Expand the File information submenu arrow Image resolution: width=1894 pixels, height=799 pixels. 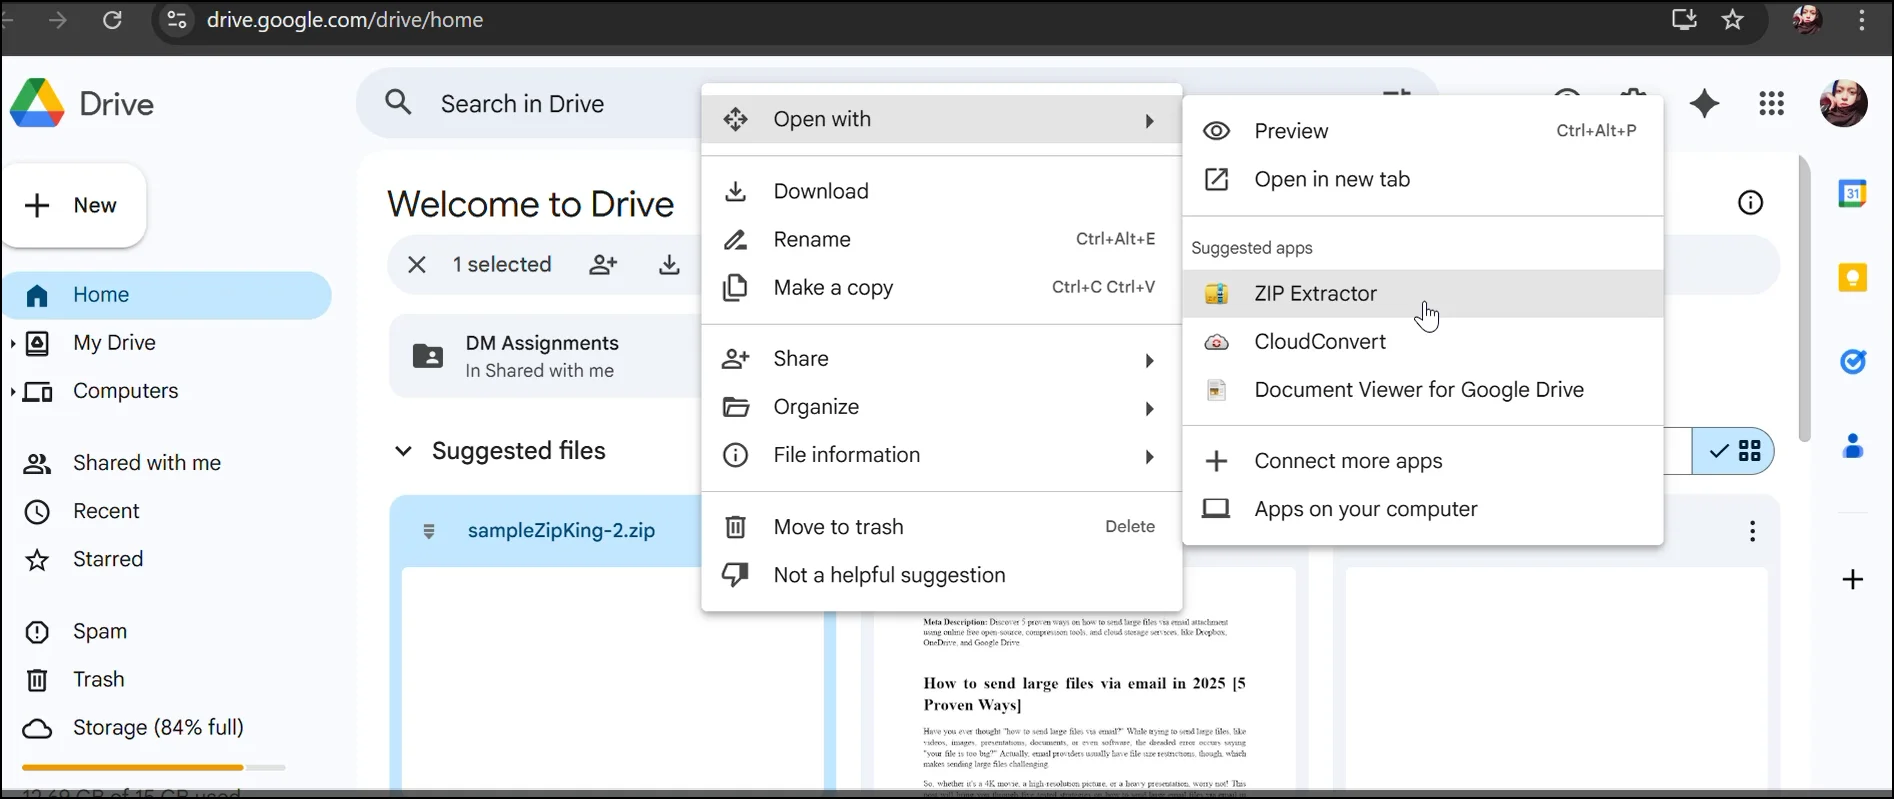(x=1149, y=456)
